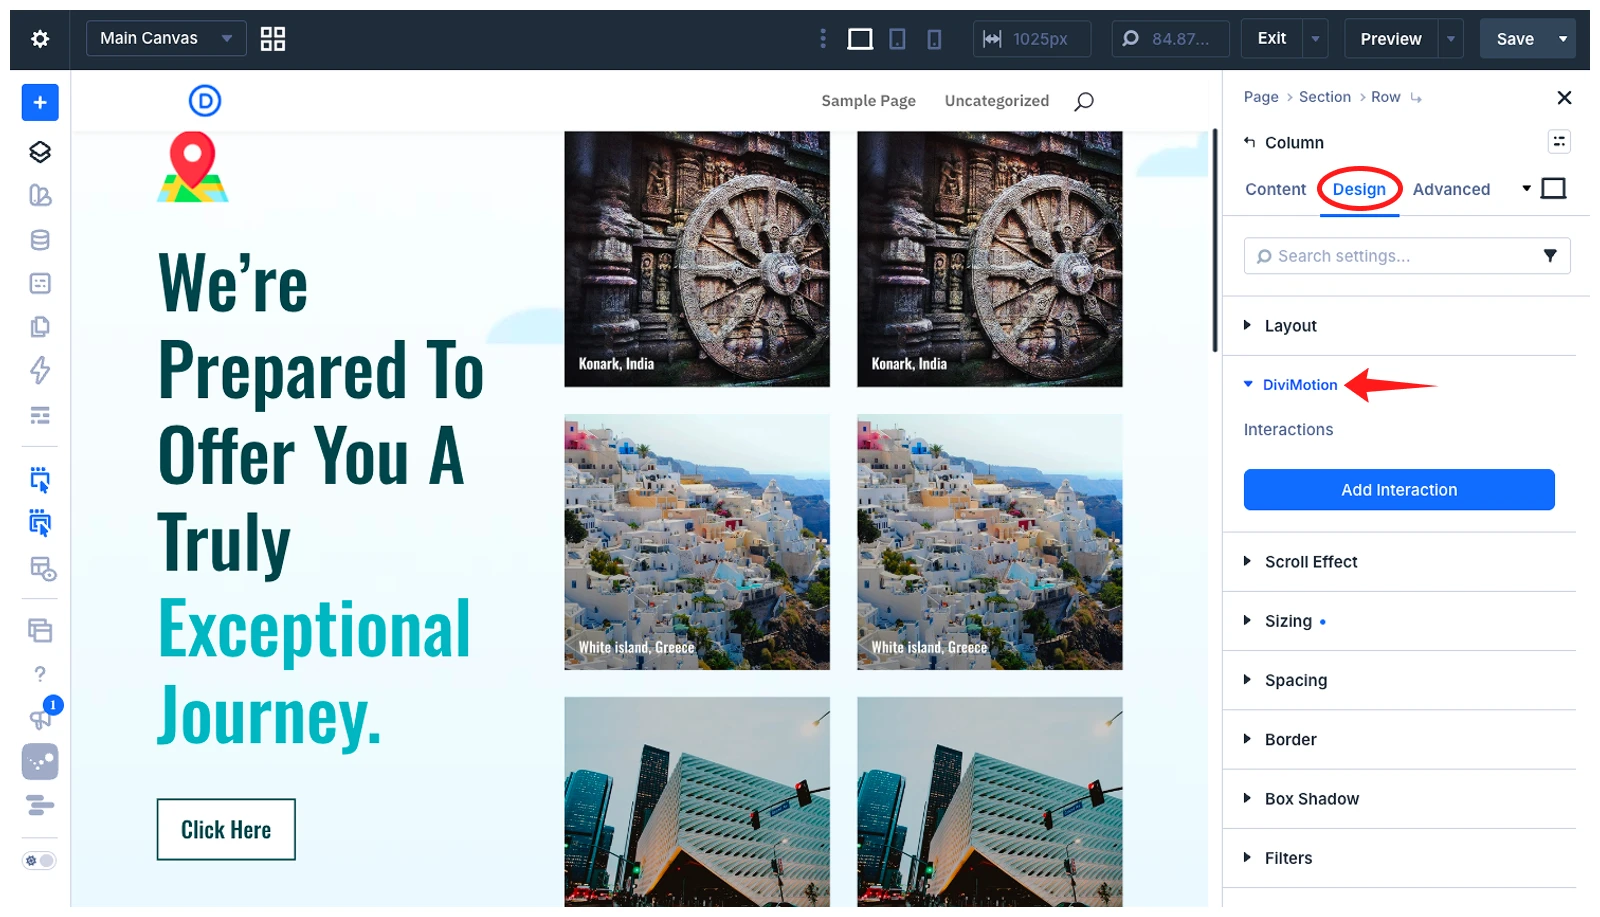Viewport: 1600px width, 917px height.
Task: Switch to the Design tab
Action: coord(1359,189)
